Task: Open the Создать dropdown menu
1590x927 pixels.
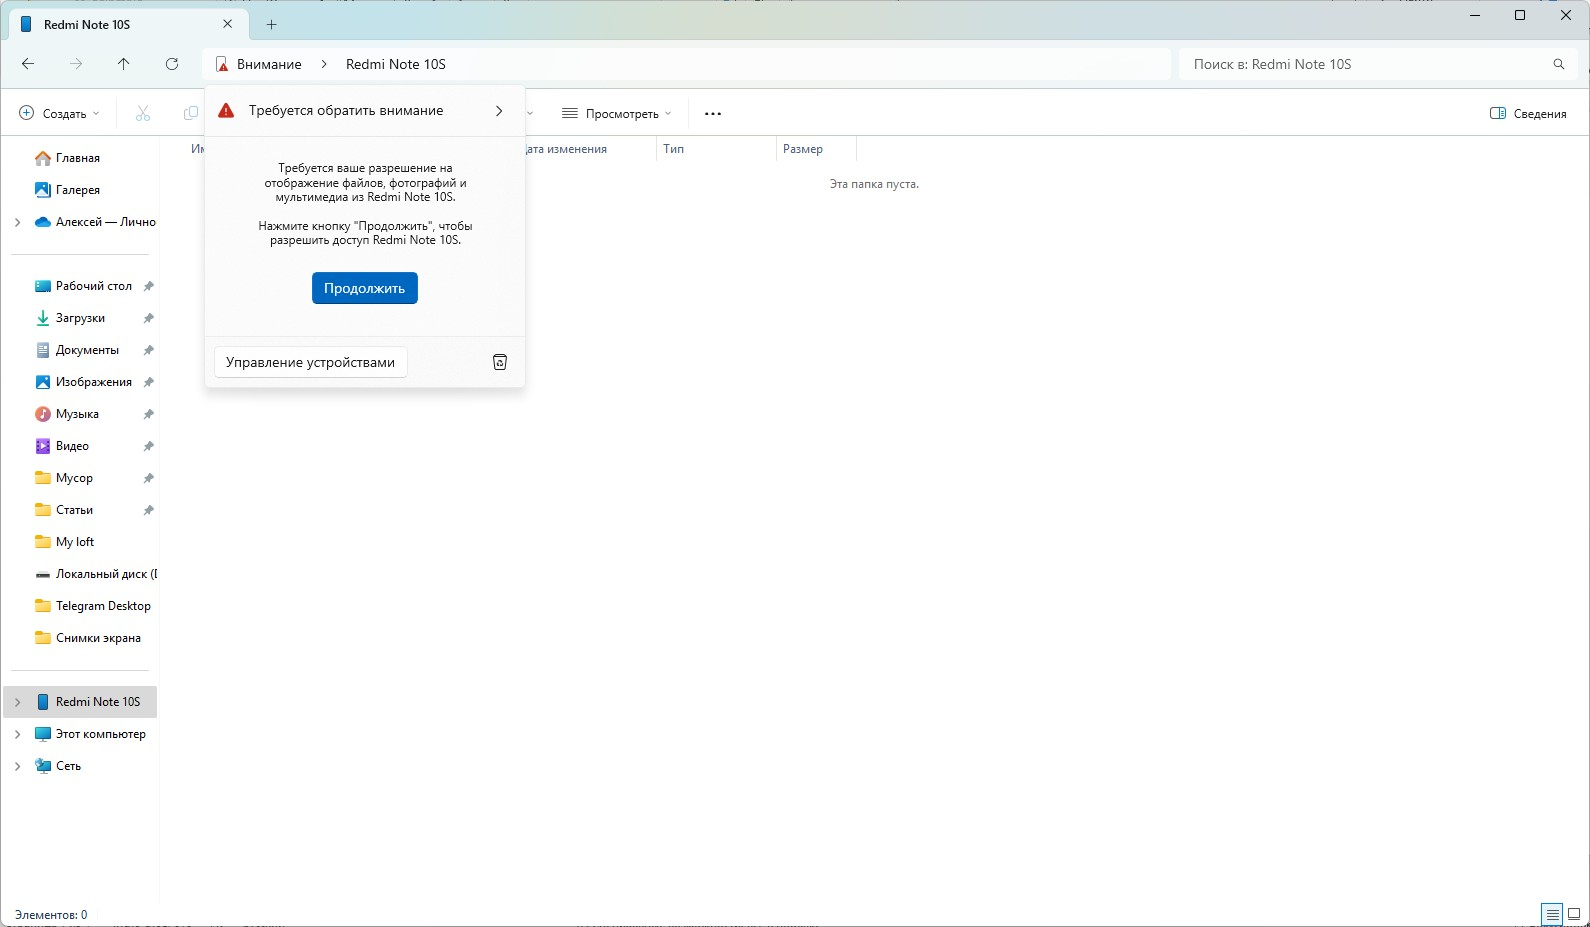Action: point(60,114)
